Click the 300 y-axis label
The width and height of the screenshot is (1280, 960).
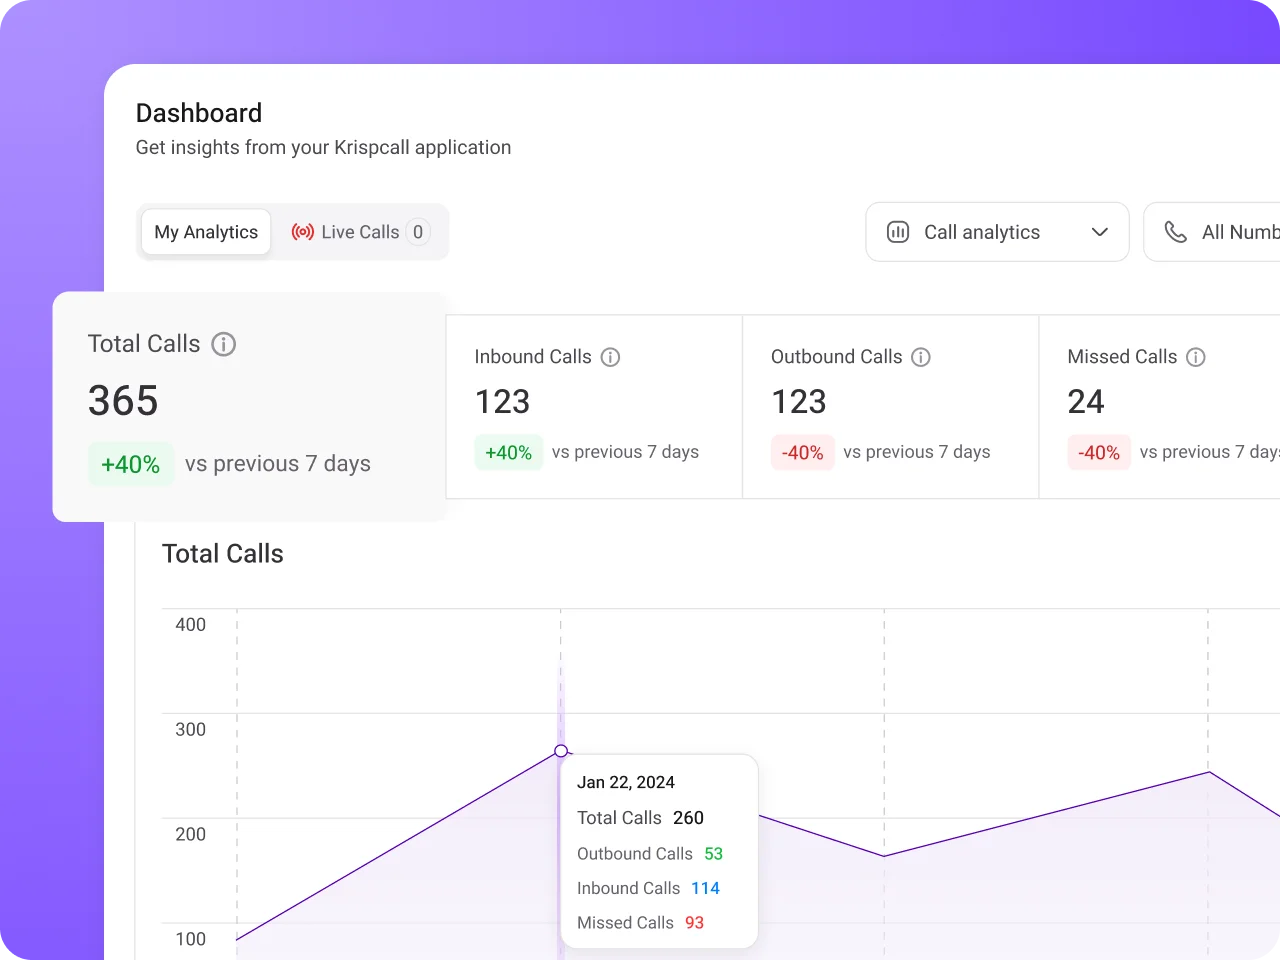point(191,730)
